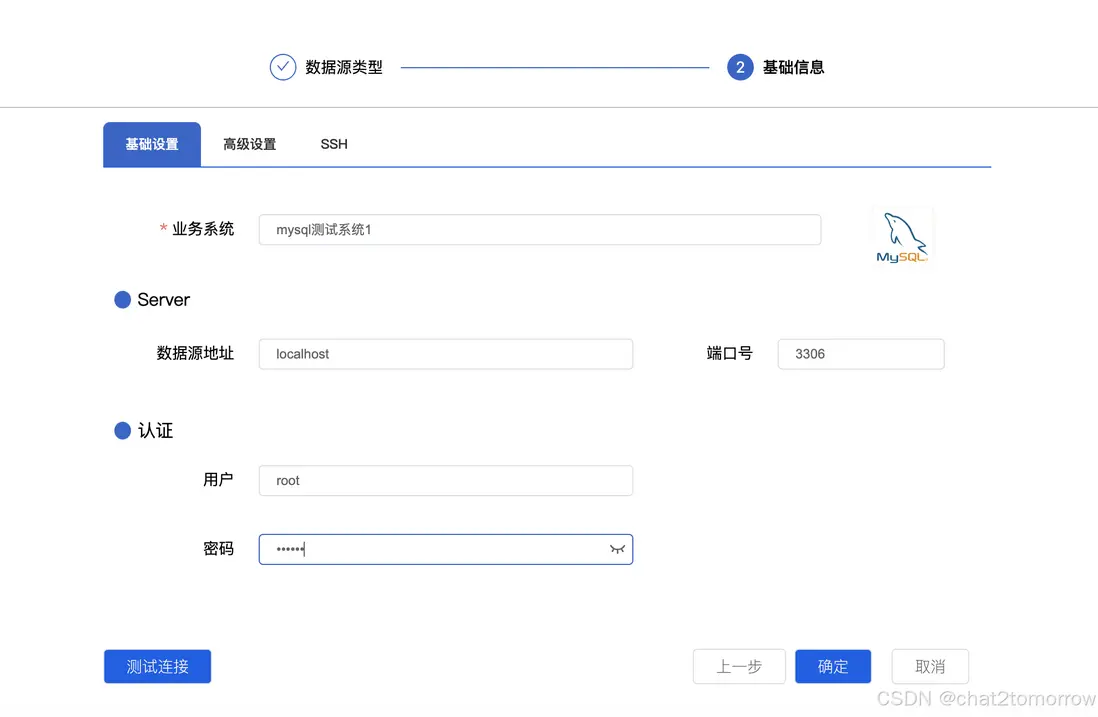Screen dimensions: 1098x717
Task: Click the 用户 label
Action: (x=218, y=480)
